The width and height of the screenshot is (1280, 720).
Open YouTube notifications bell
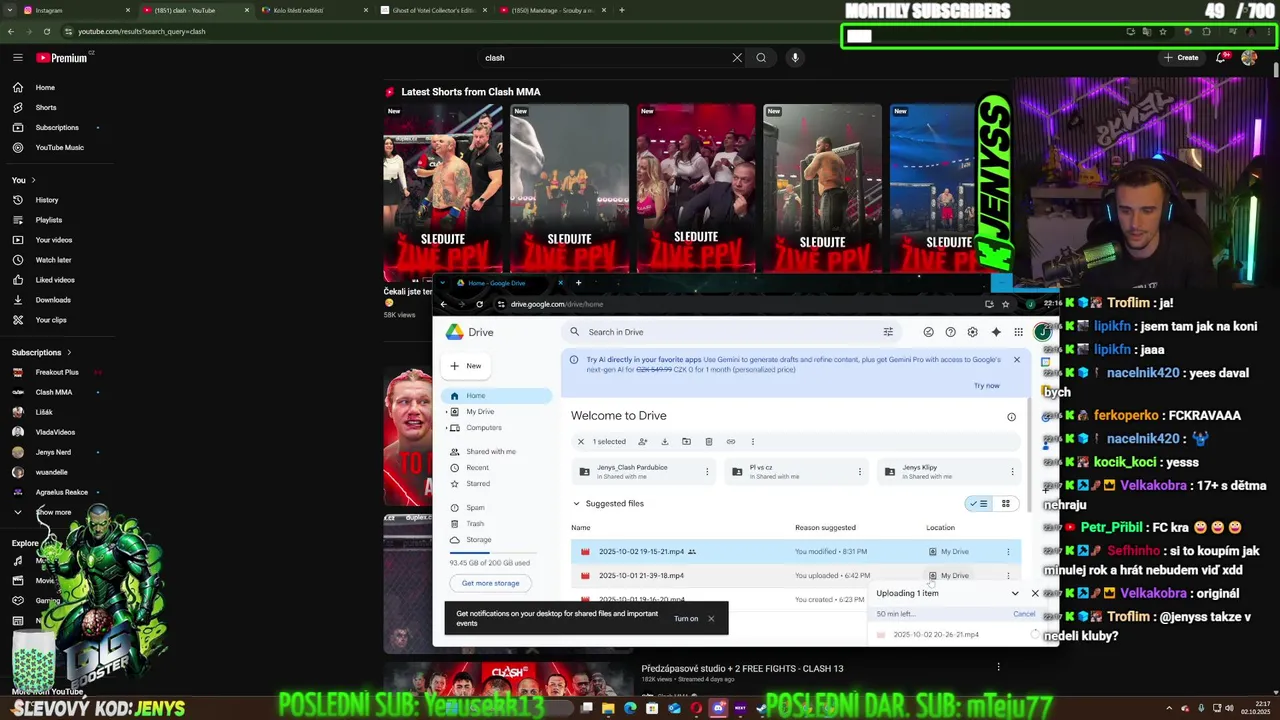1220,58
